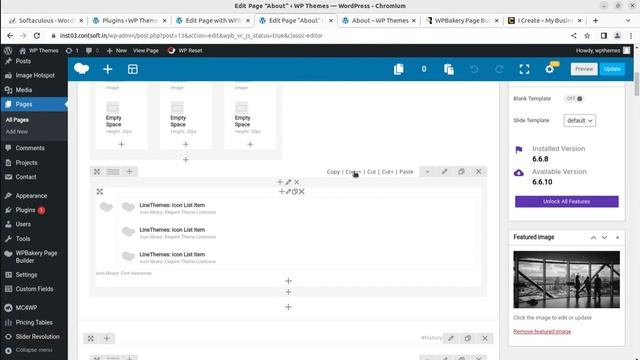This screenshot has height=360, width=640.
Task: Open All Pages submenu item
Action: [x=17, y=120]
